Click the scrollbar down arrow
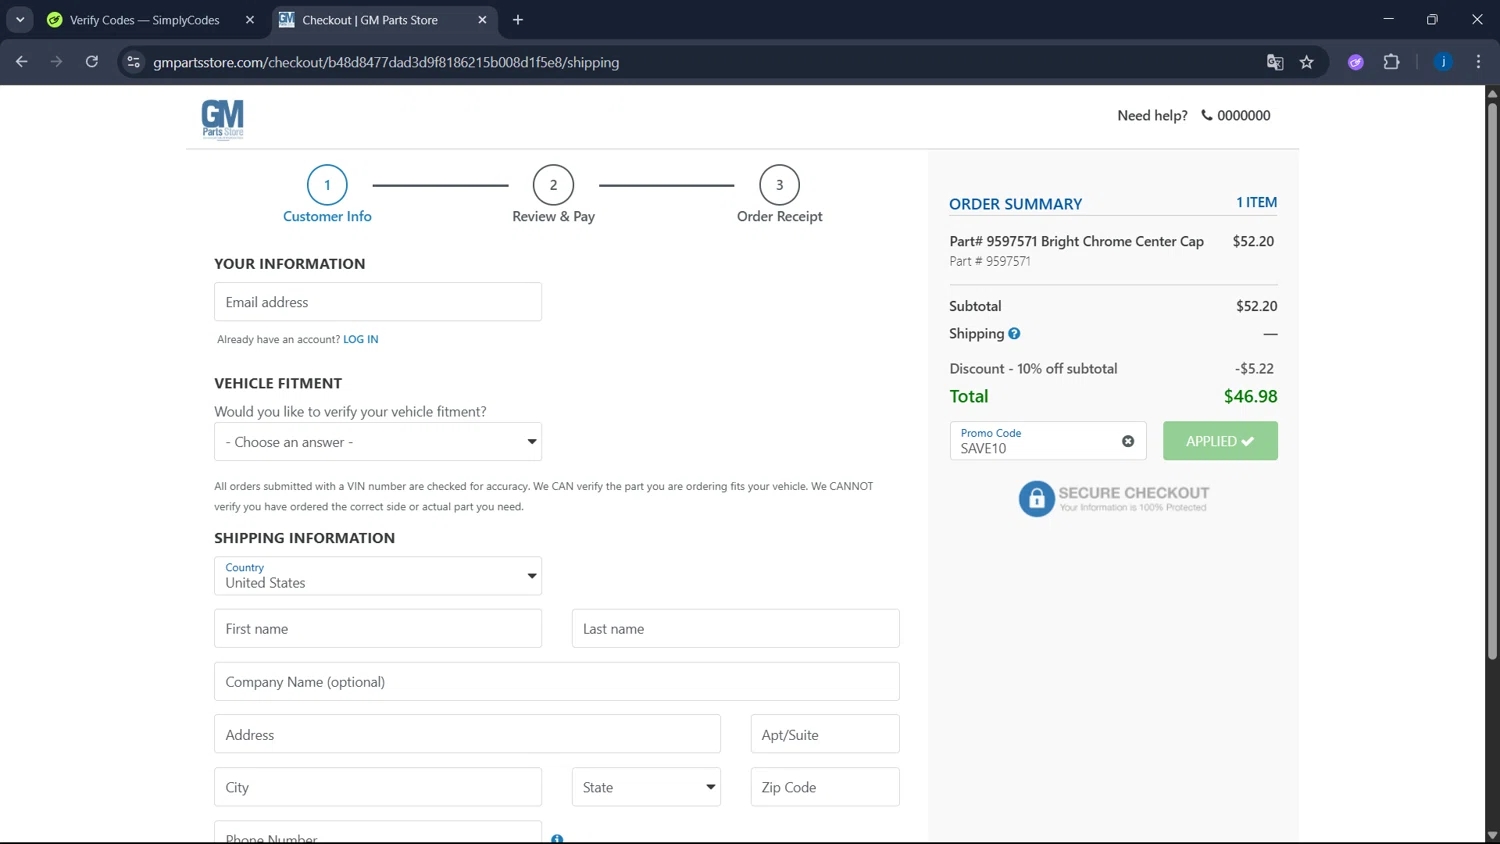Viewport: 1500px width, 844px height. (x=1492, y=836)
